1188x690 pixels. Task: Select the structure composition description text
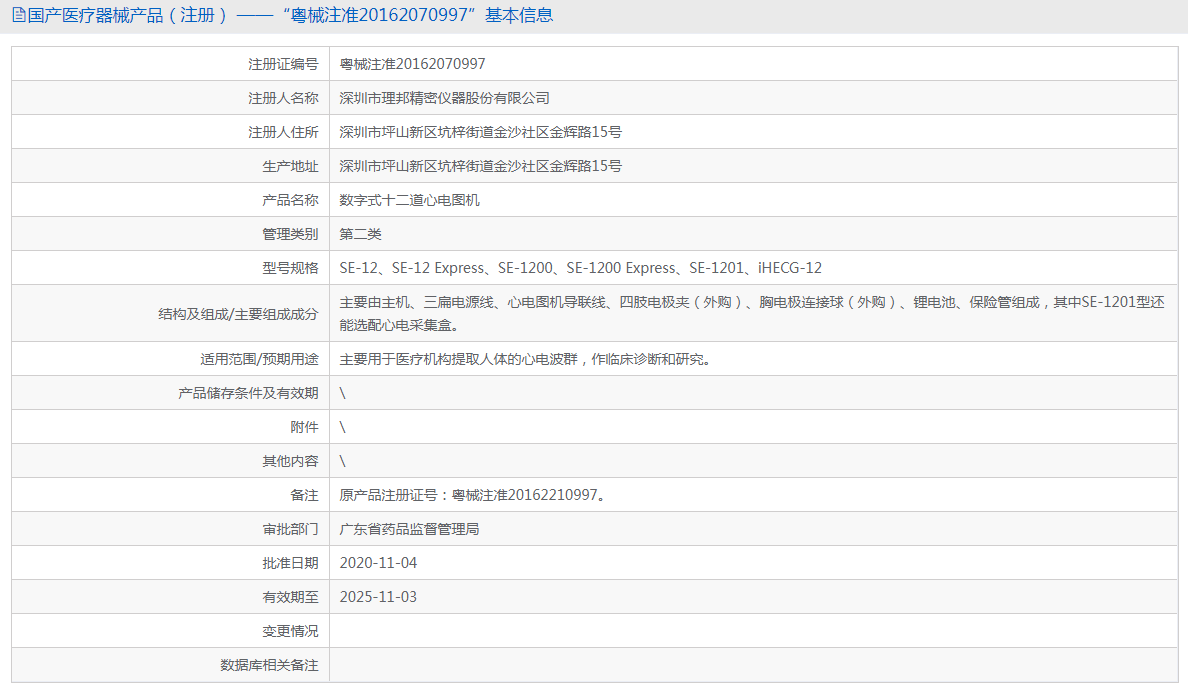pyautogui.click(x=750, y=313)
